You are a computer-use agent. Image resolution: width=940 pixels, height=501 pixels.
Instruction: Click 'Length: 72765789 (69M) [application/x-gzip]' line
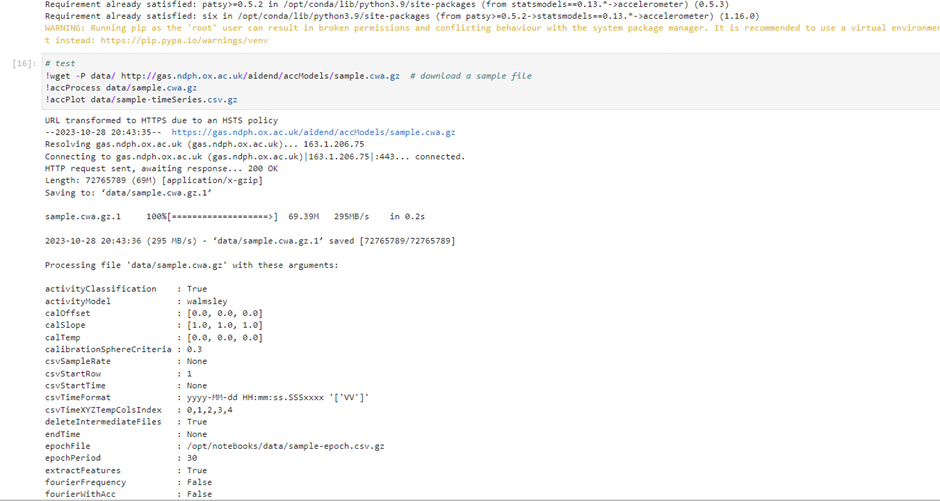tap(154, 180)
